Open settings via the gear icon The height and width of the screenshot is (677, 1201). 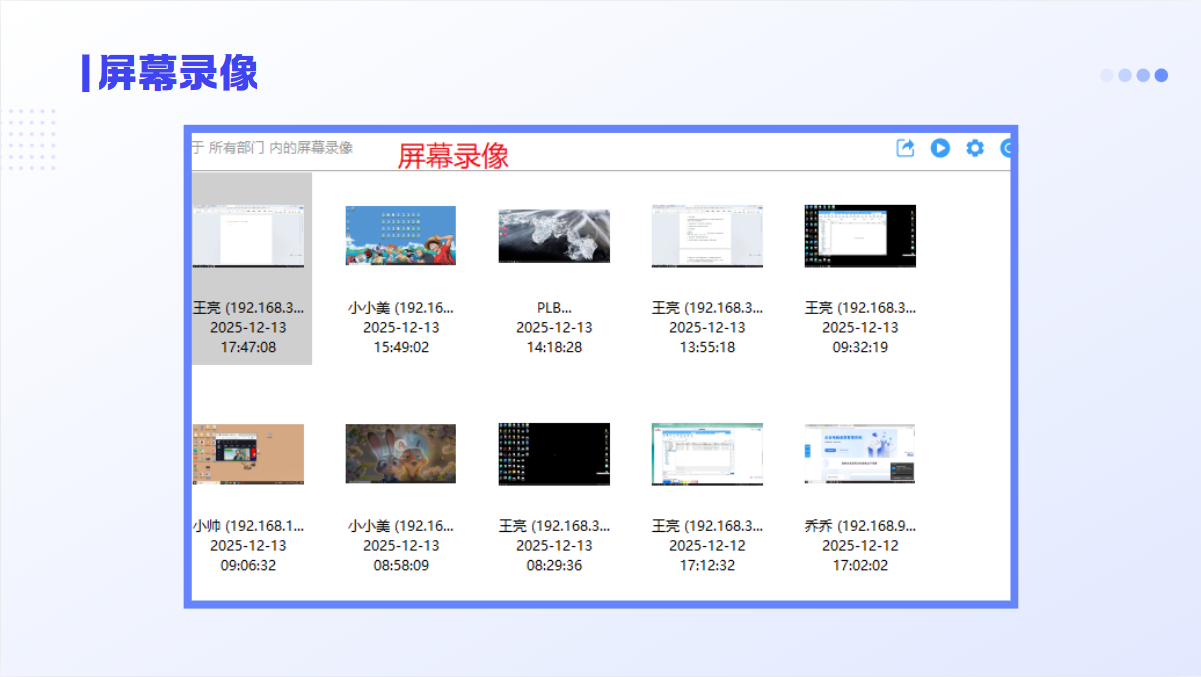click(x=974, y=148)
